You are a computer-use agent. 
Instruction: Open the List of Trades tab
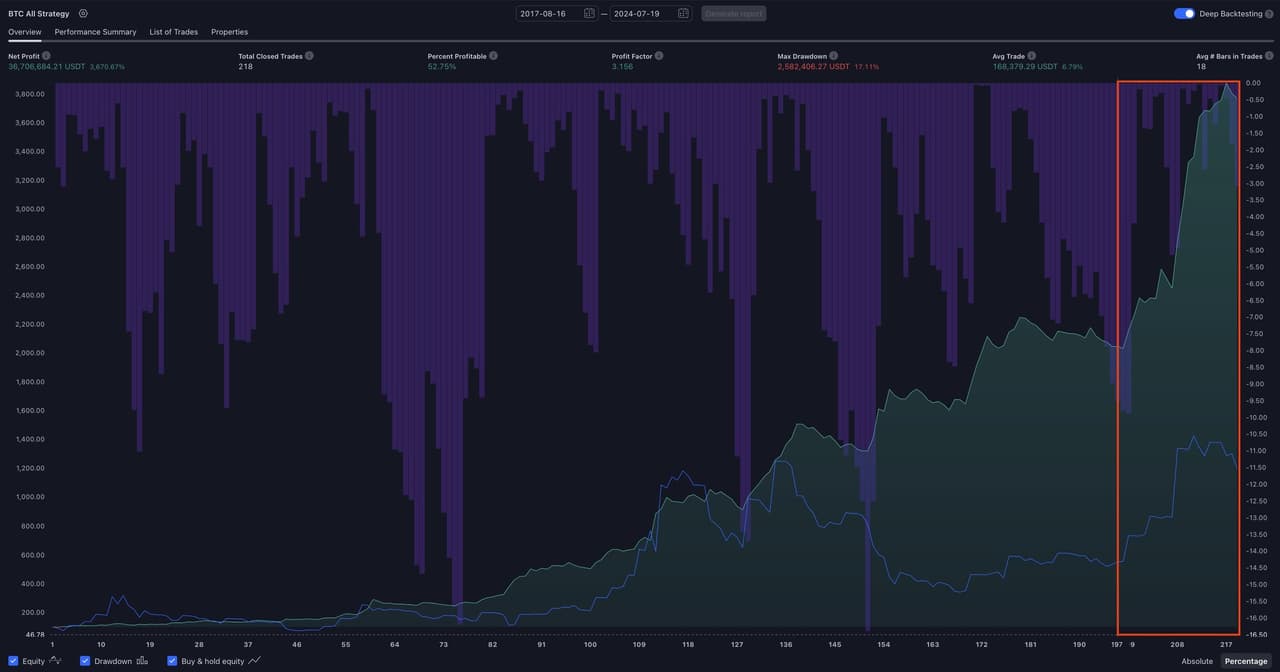click(x=174, y=32)
